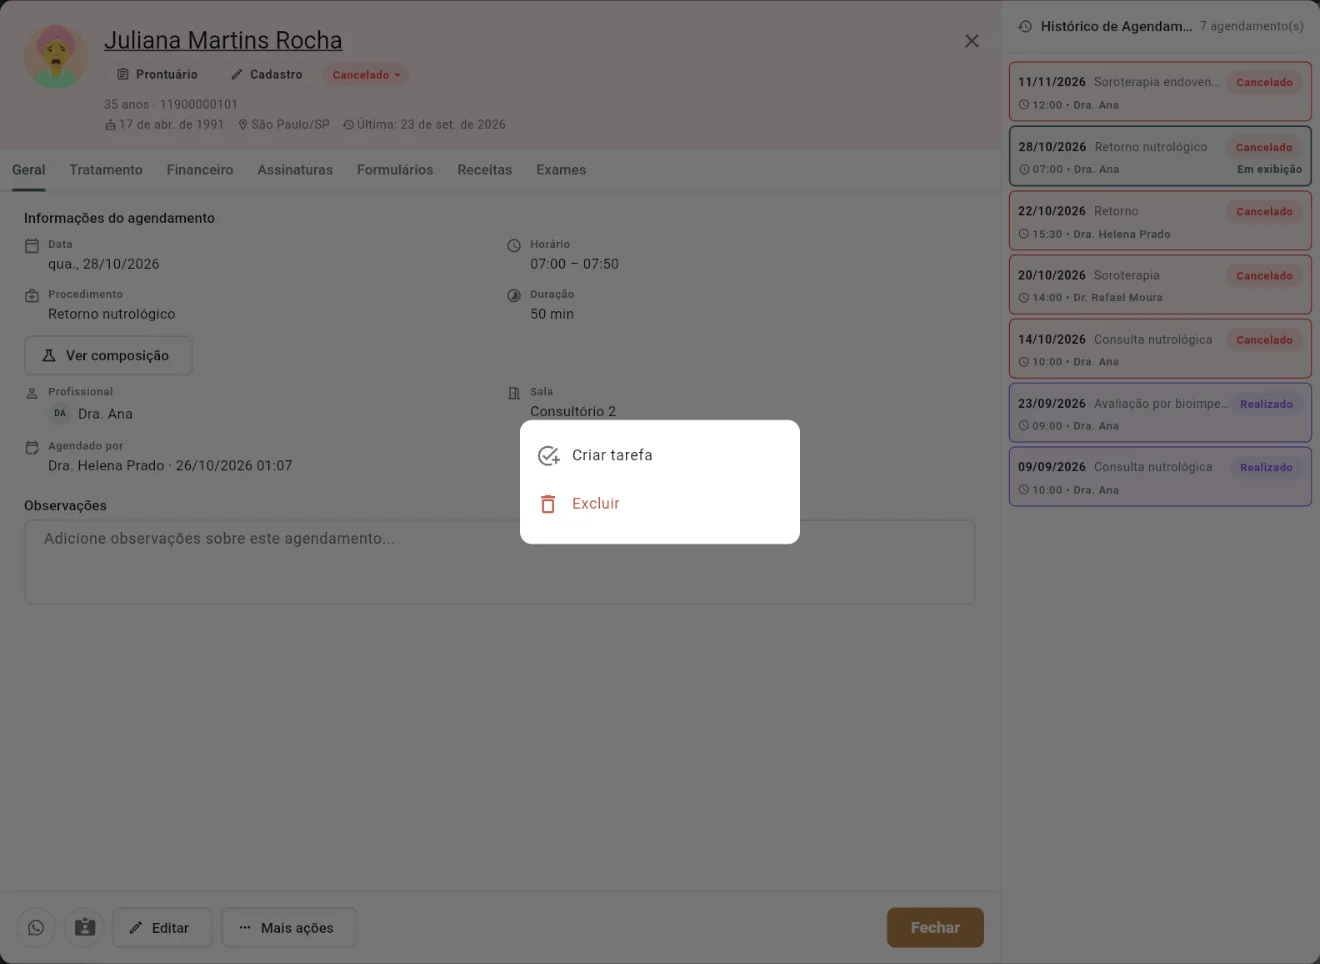The height and width of the screenshot is (964, 1320).
Task: Select the 28/10/2026 Retorno nutrológico history card
Action: pyautogui.click(x=1160, y=156)
